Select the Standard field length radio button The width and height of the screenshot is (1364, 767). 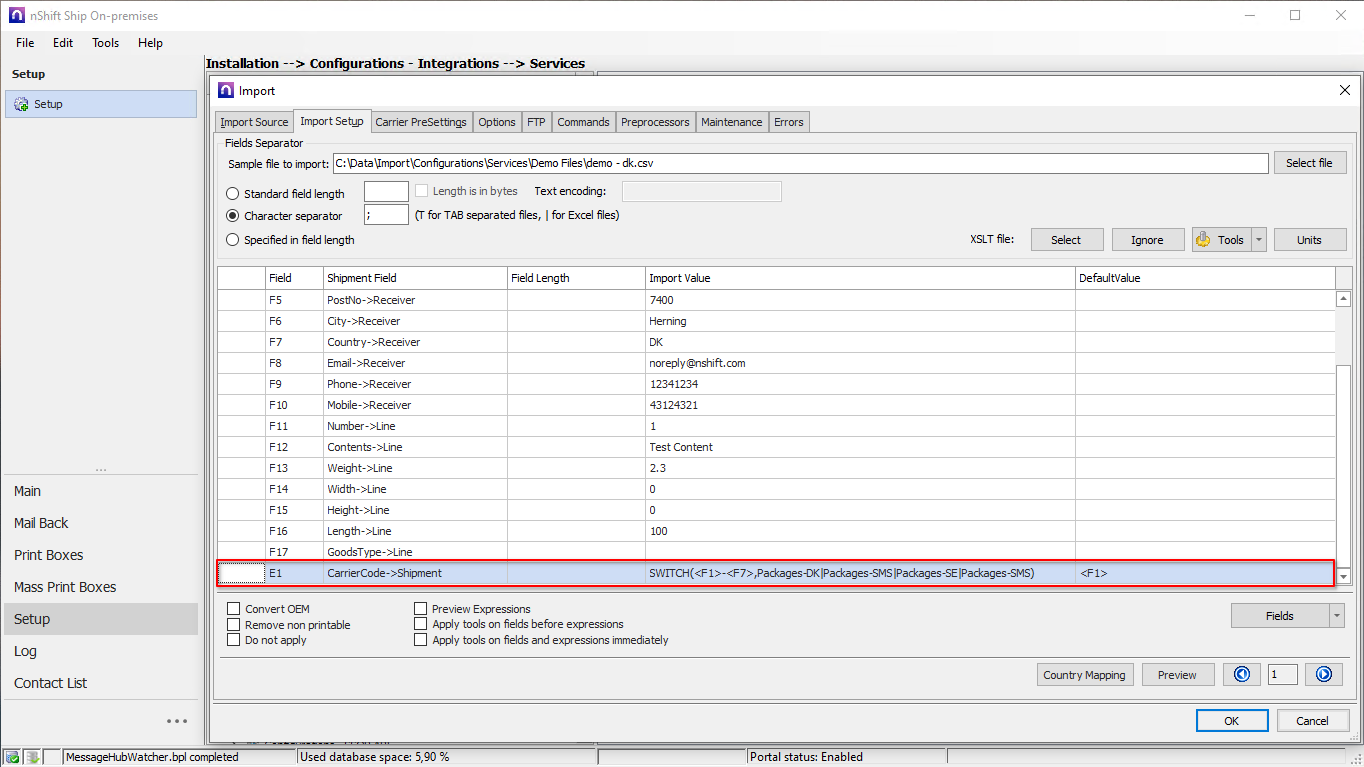click(x=233, y=194)
